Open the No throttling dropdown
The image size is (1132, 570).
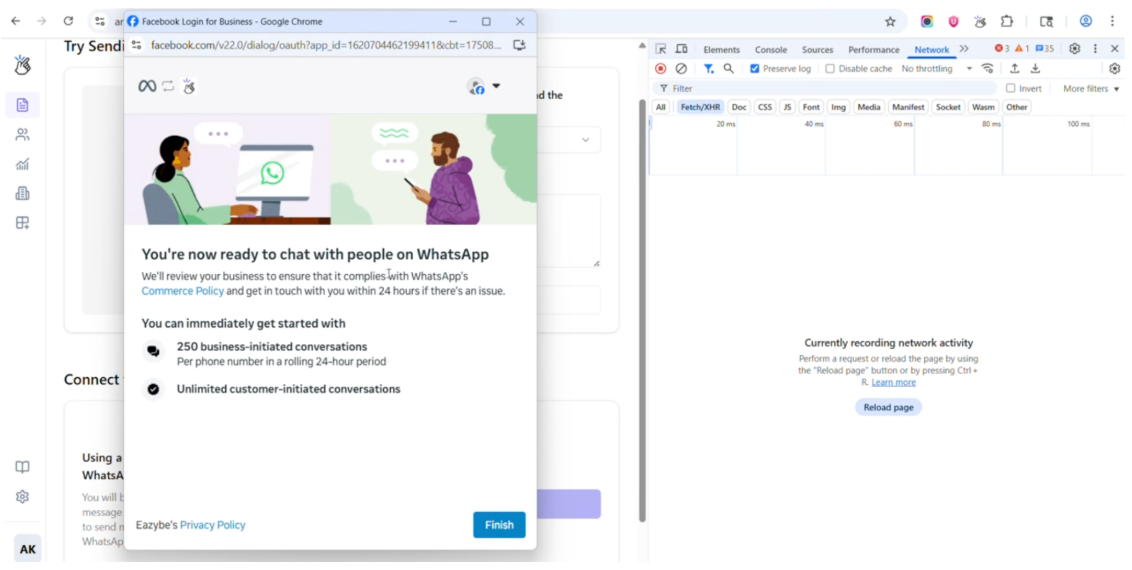tap(937, 69)
